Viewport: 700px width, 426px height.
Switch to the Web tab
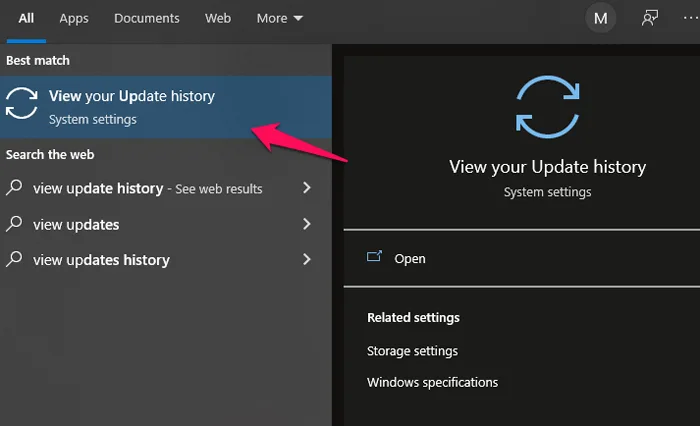[218, 18]
